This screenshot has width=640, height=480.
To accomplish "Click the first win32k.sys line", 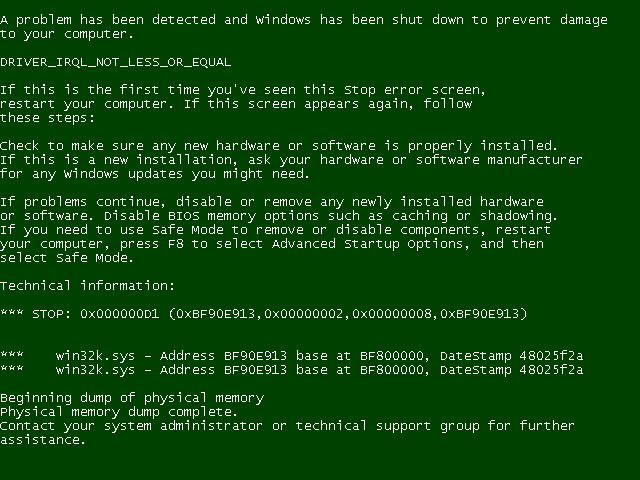I will [291, 356].
